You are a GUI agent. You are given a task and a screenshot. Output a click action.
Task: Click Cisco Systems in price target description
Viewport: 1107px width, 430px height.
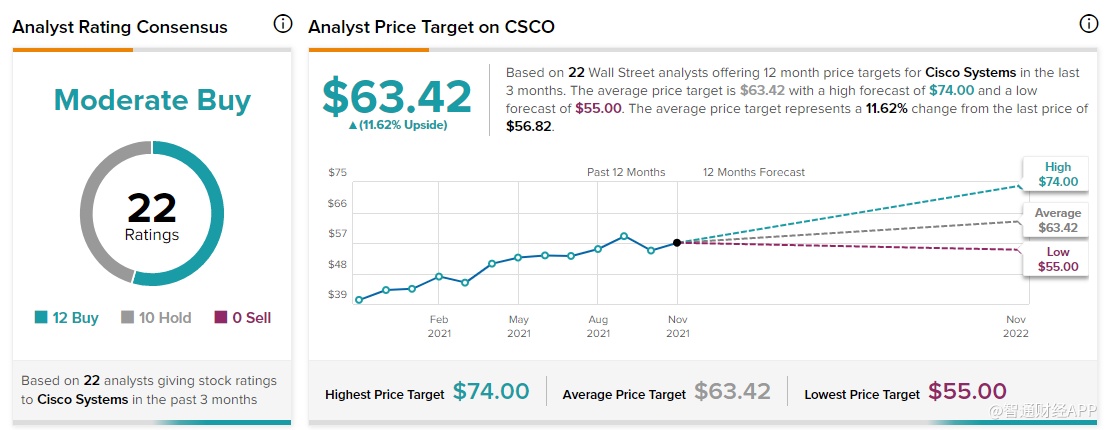971,73
